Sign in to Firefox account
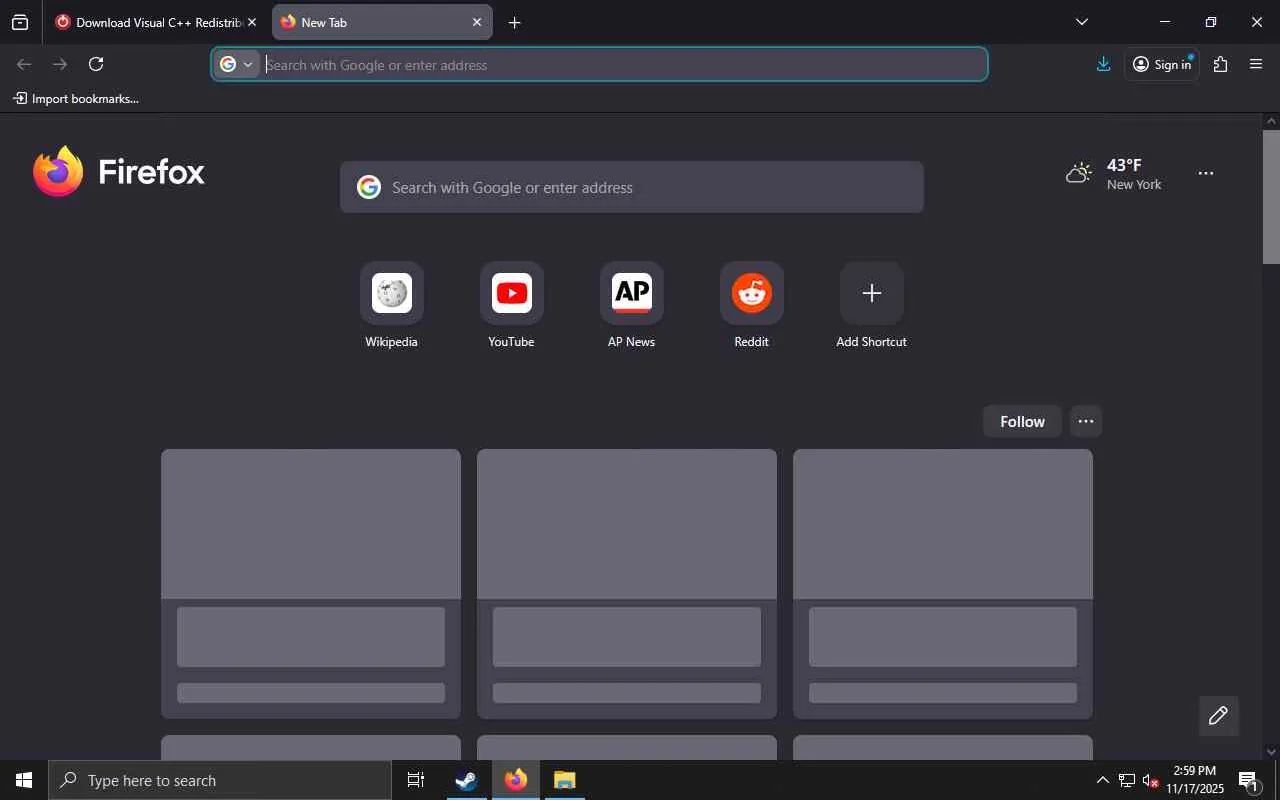The image size is (1280, 800). point(1162,64)
